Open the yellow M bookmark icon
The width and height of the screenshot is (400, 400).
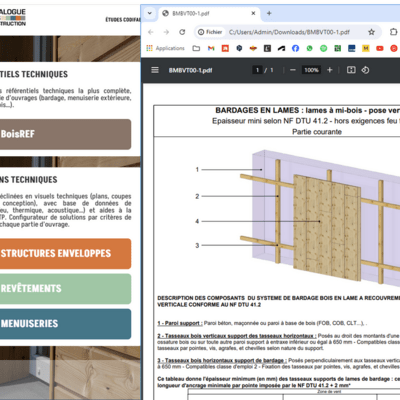point(366,48)
